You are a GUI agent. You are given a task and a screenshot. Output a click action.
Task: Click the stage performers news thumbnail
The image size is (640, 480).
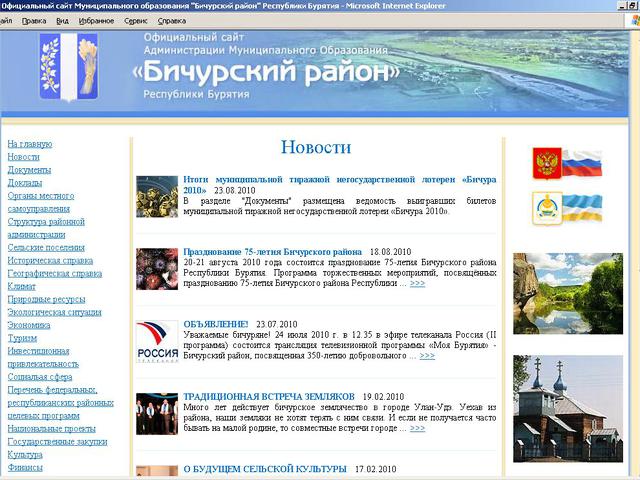coord(157,413)
